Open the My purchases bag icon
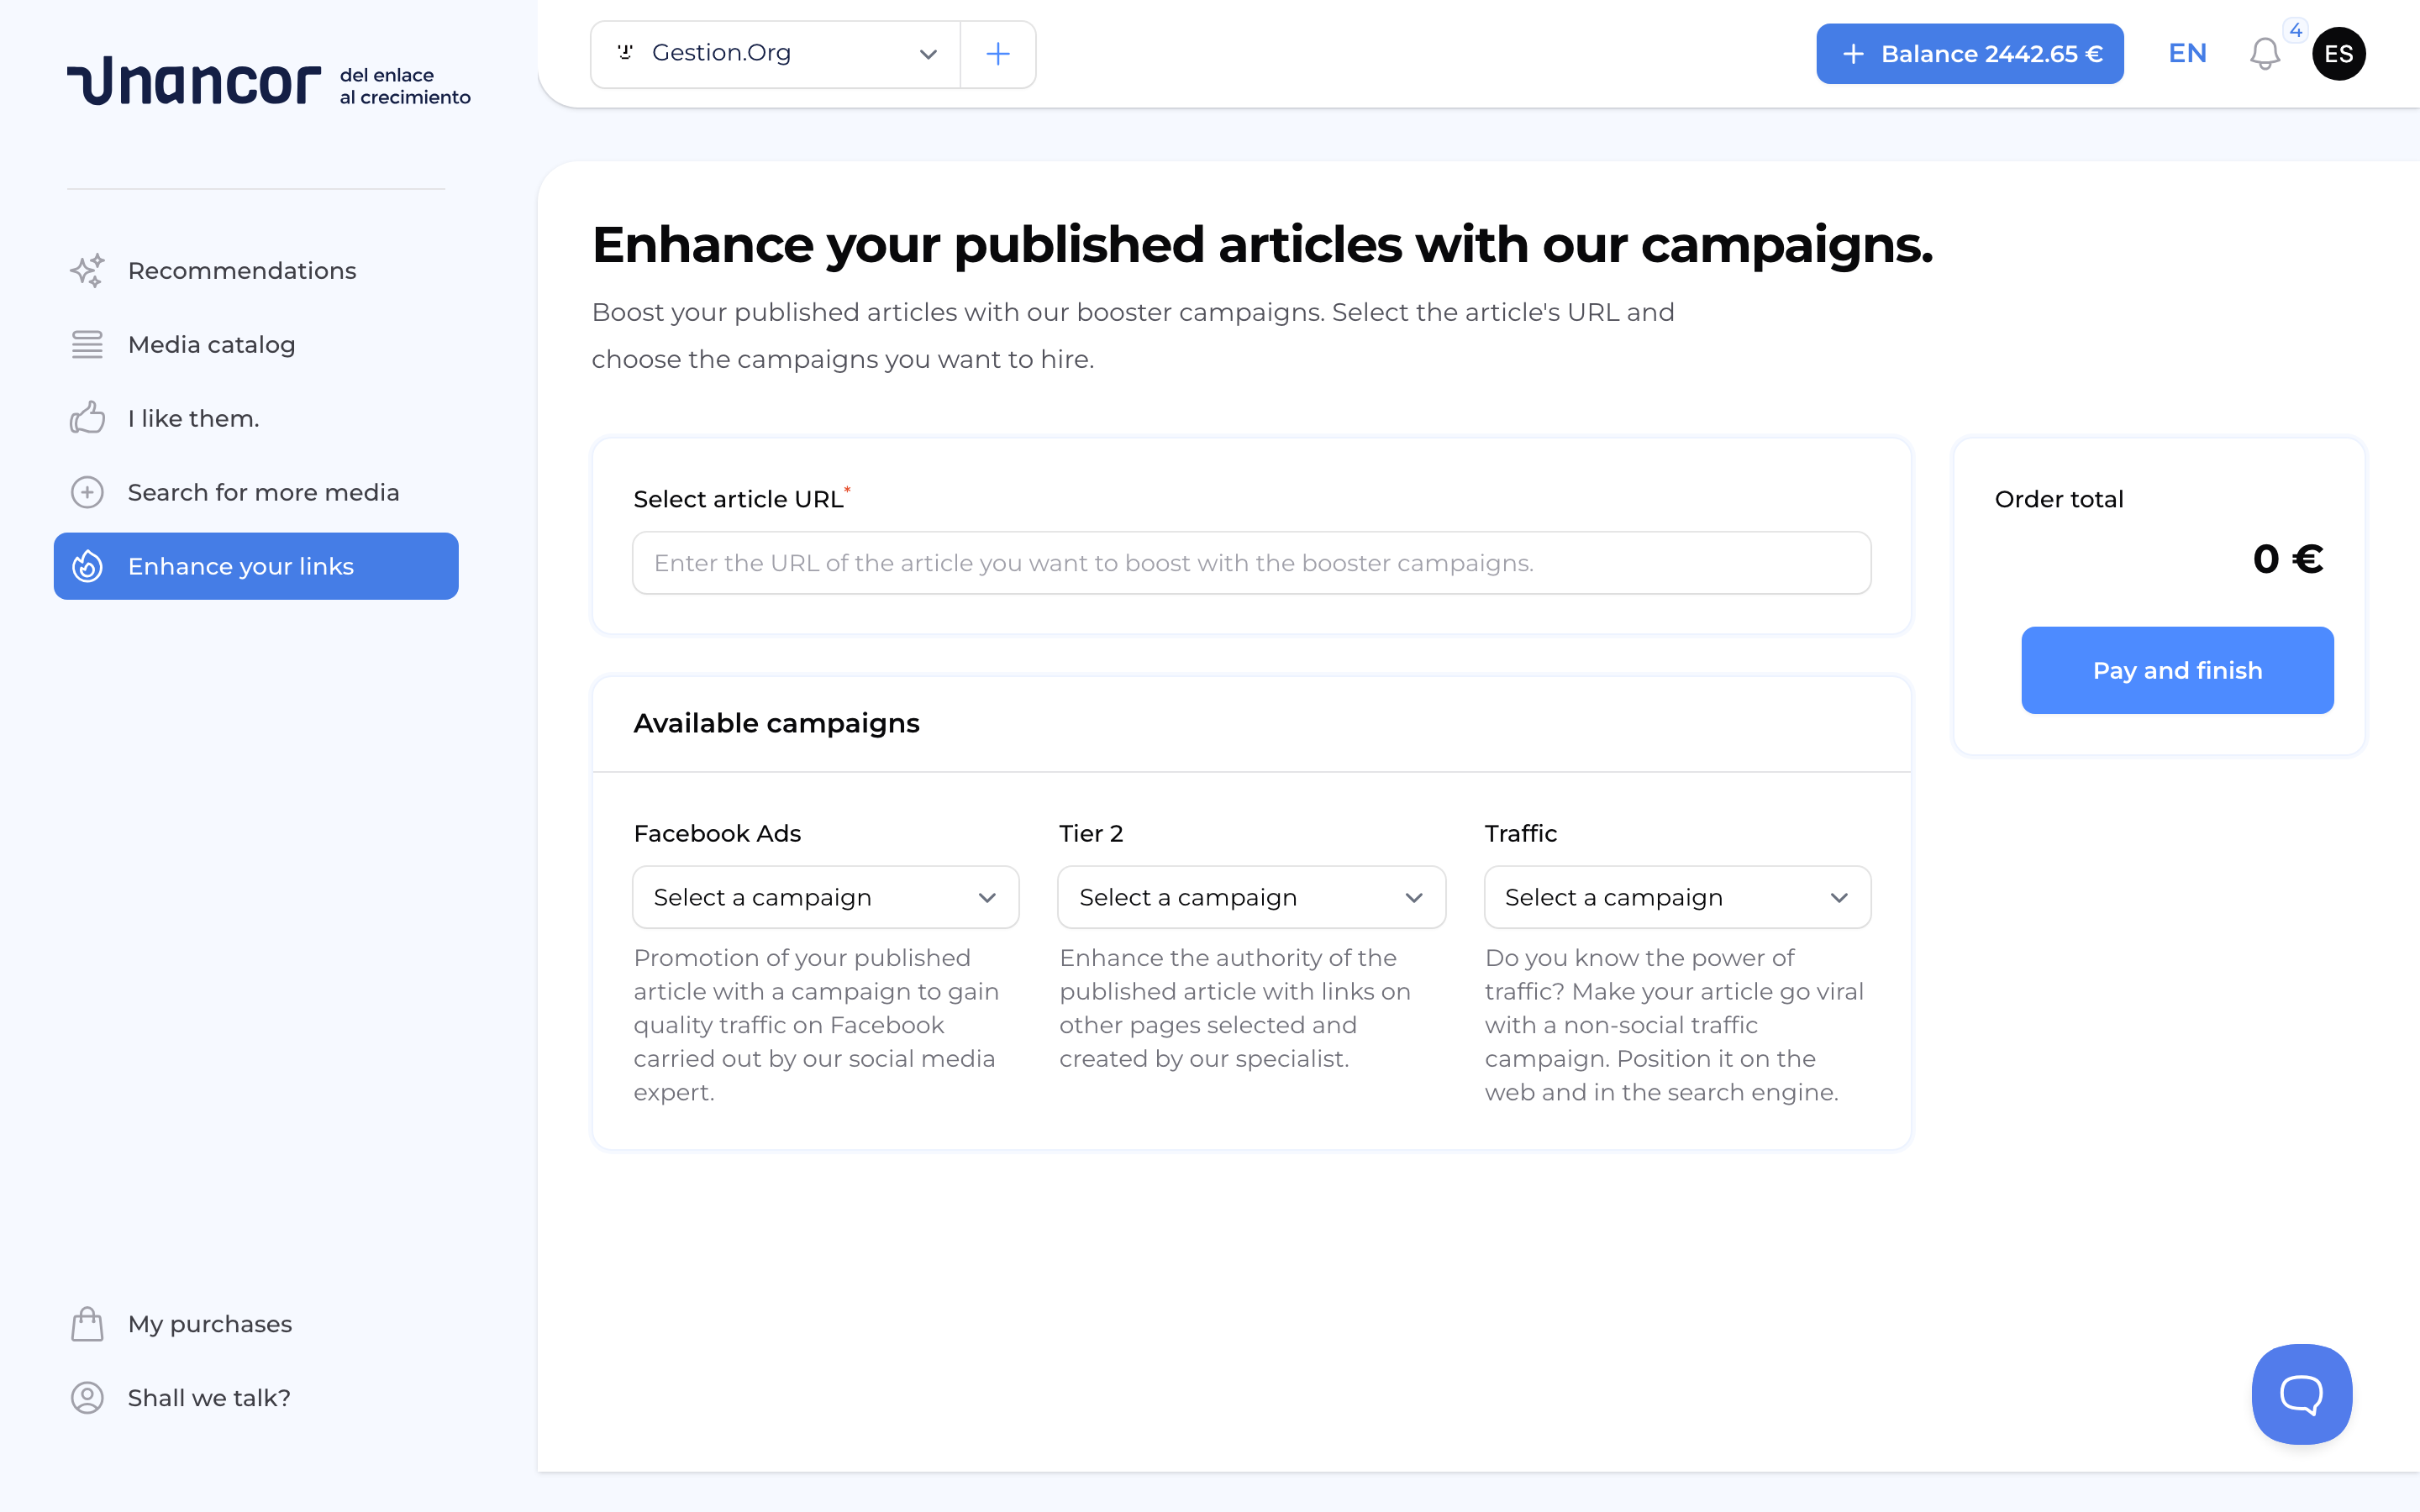The image size is (2420, 1512). (87, 1323)
